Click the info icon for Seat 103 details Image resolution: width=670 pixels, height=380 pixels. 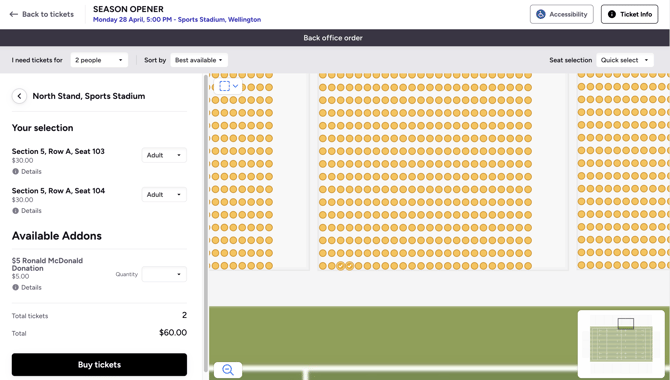[15, 171]
